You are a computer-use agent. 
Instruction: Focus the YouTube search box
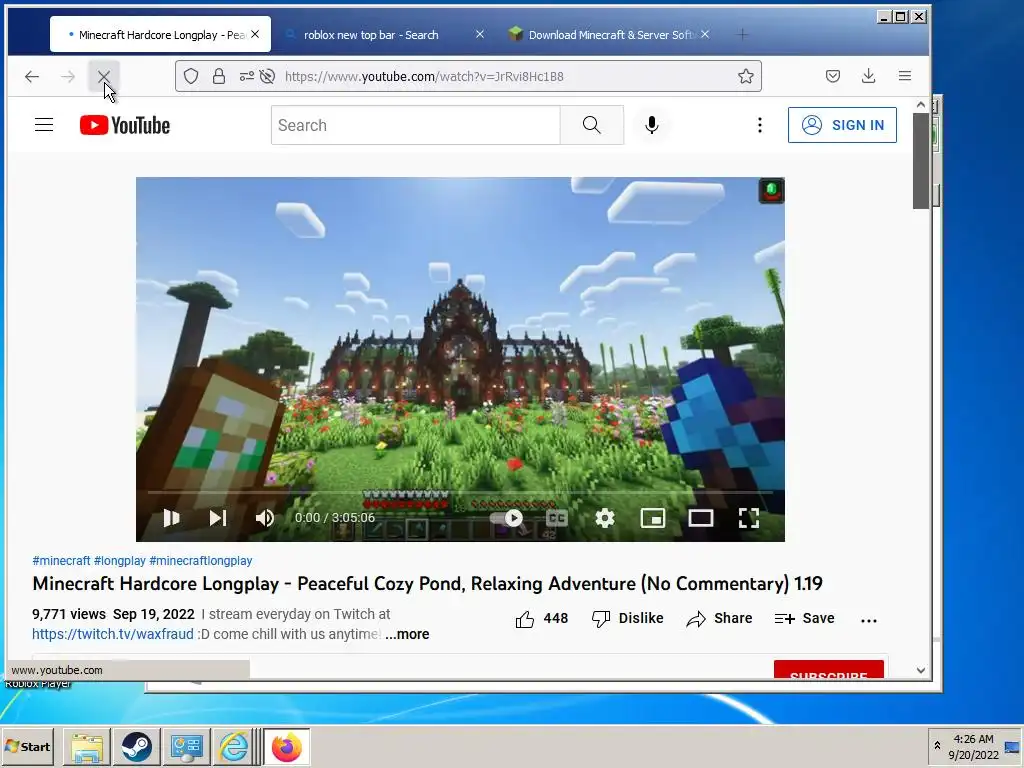coord(415,125)
